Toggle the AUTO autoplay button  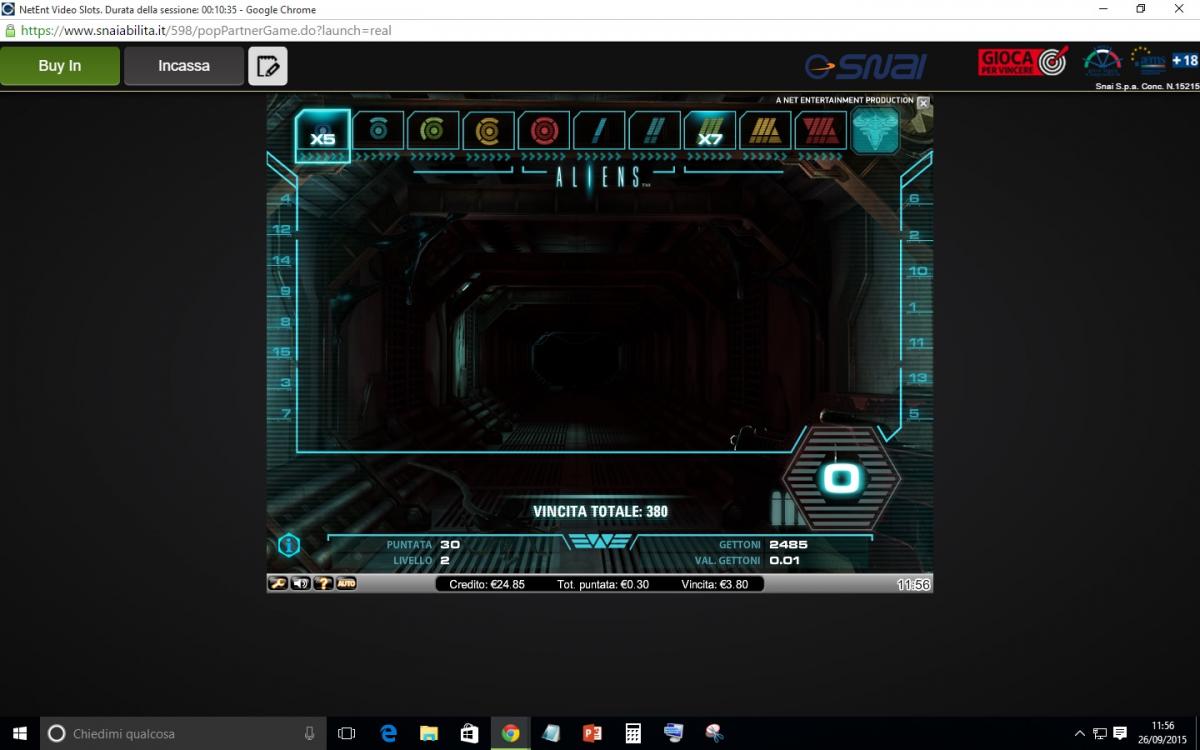pyautogui.click(x=346, y=583)
